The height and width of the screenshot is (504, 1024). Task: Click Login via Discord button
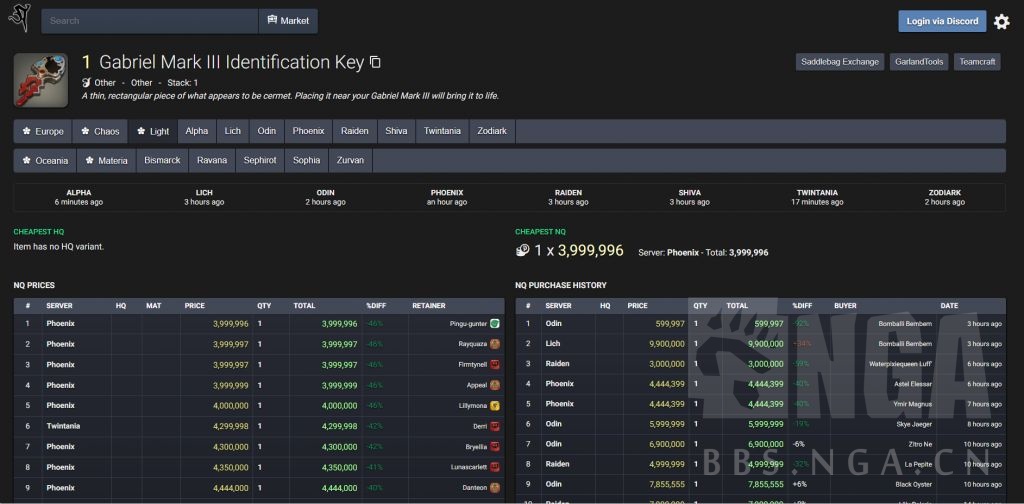941,21
